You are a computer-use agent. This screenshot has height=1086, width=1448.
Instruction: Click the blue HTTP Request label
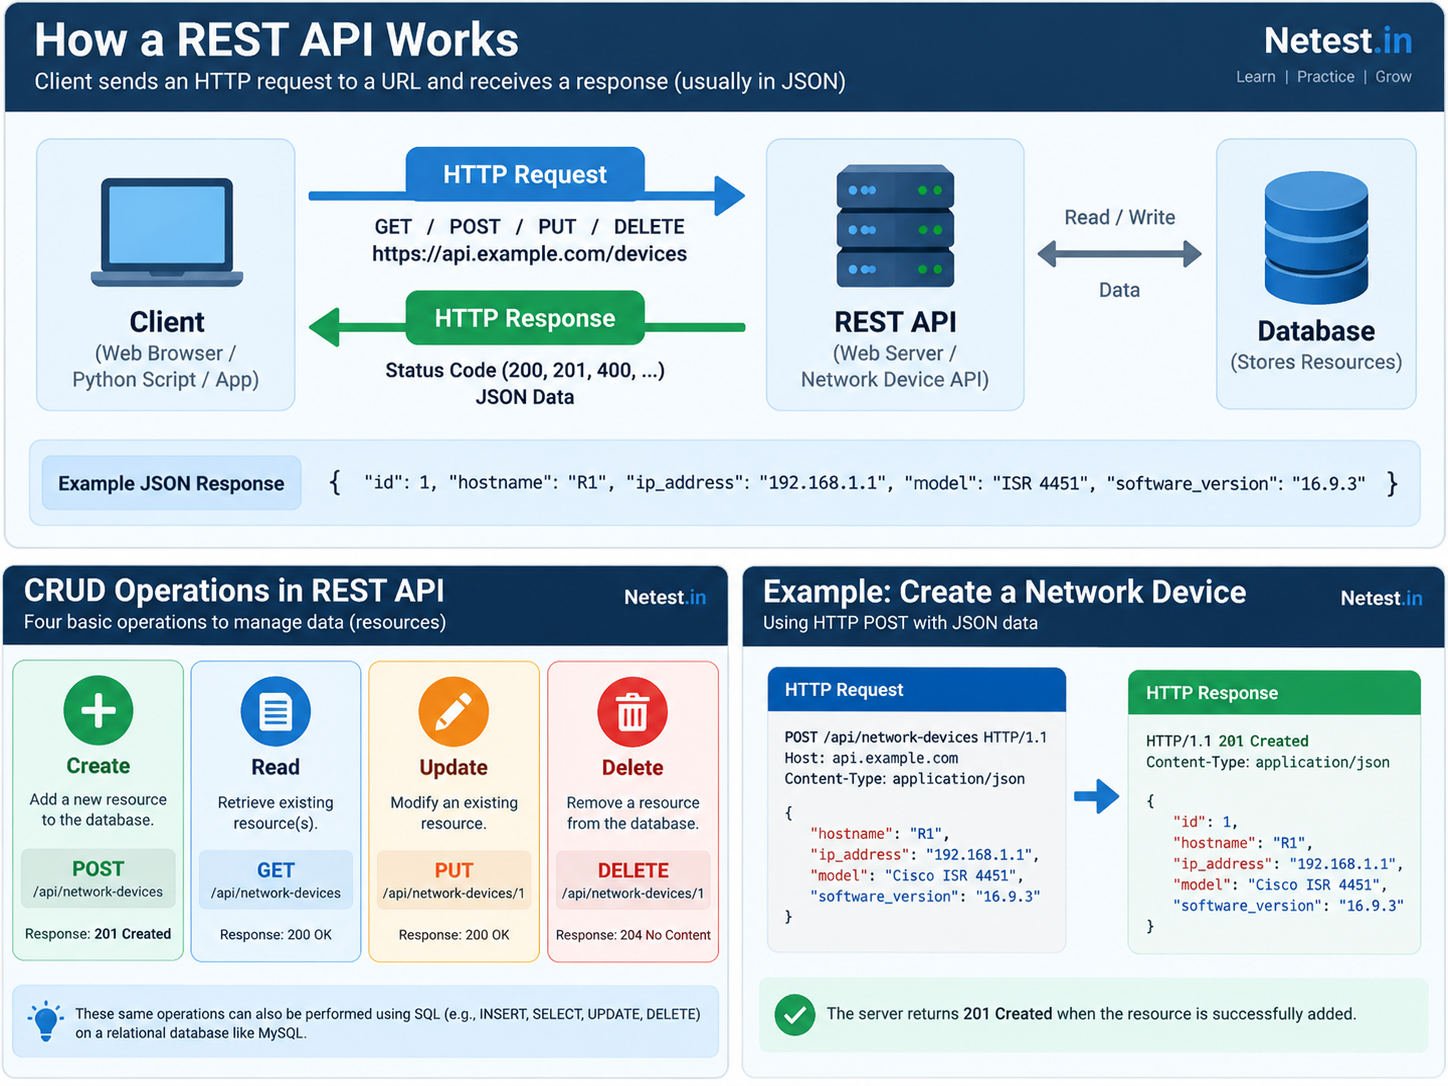[x=525, y=174]
